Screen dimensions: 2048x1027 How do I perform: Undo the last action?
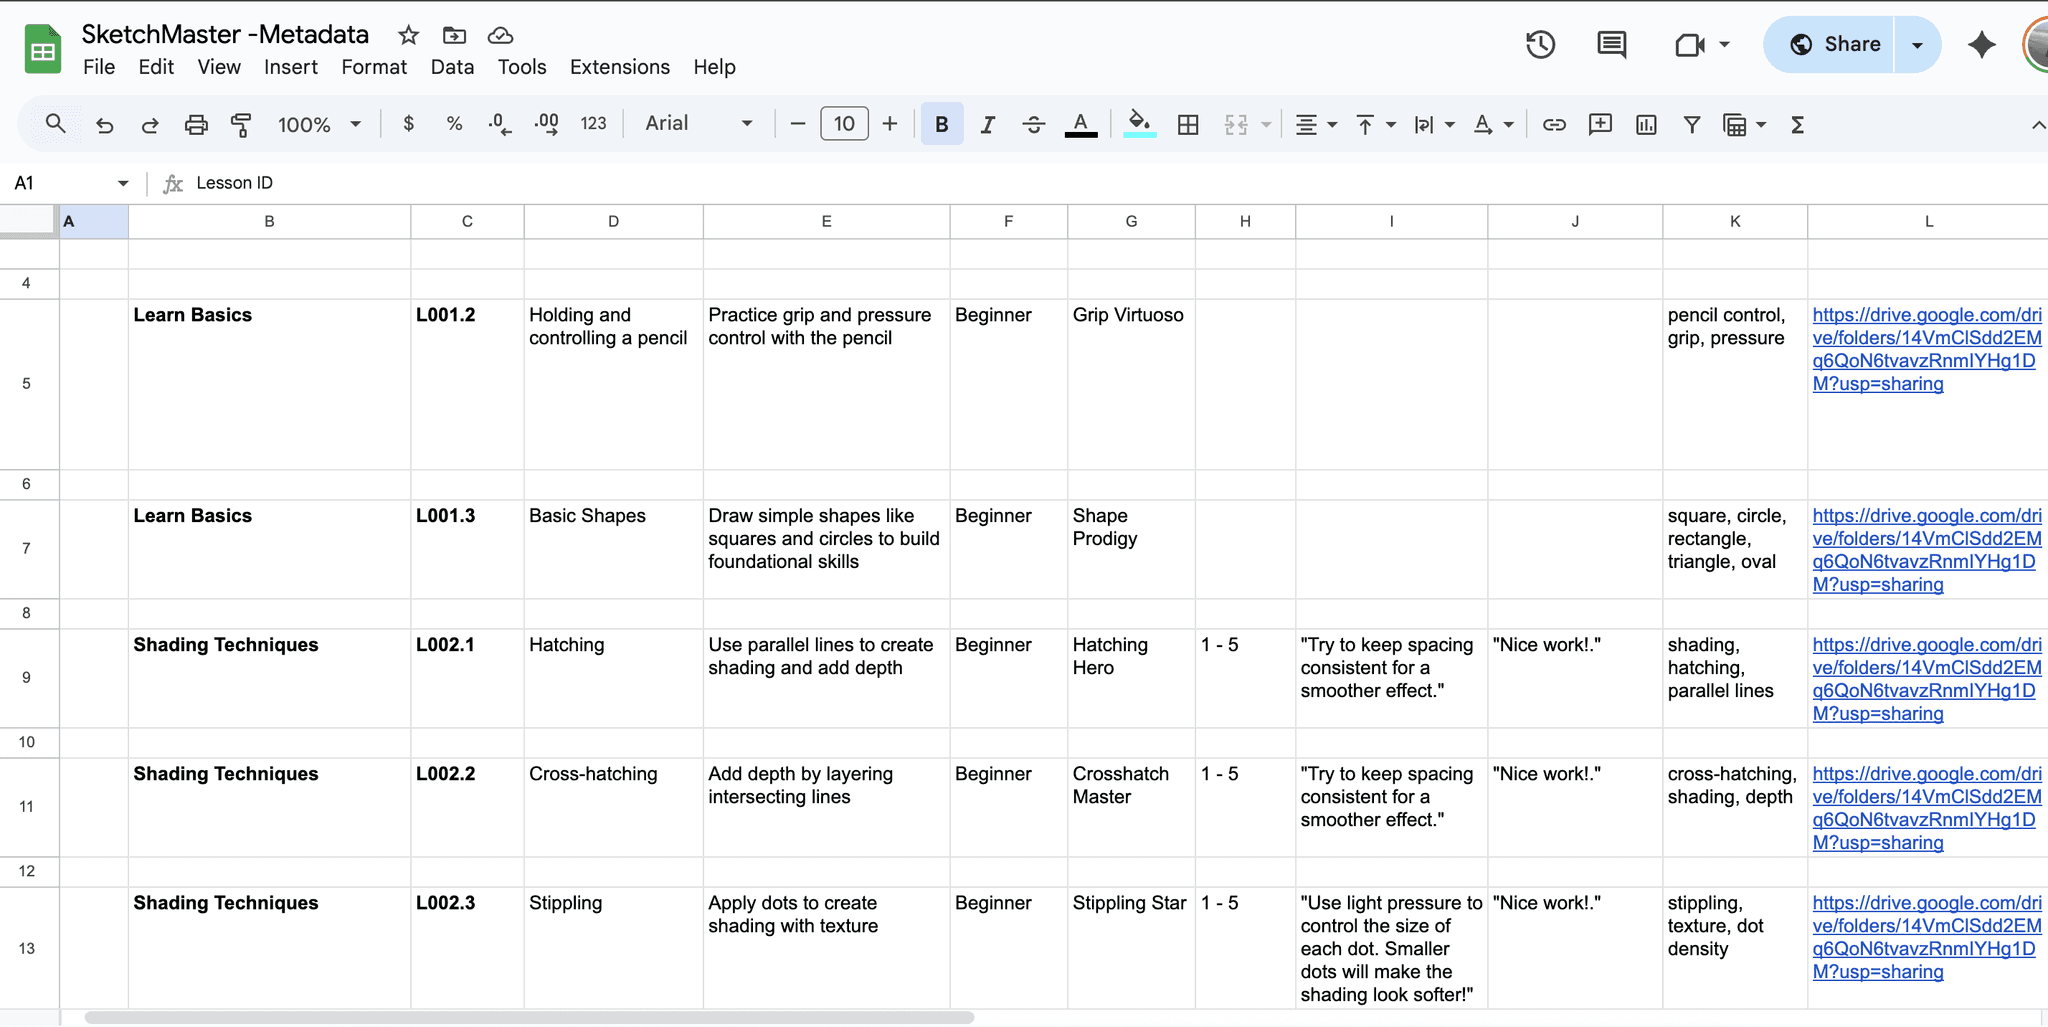(x=104, y=125)
